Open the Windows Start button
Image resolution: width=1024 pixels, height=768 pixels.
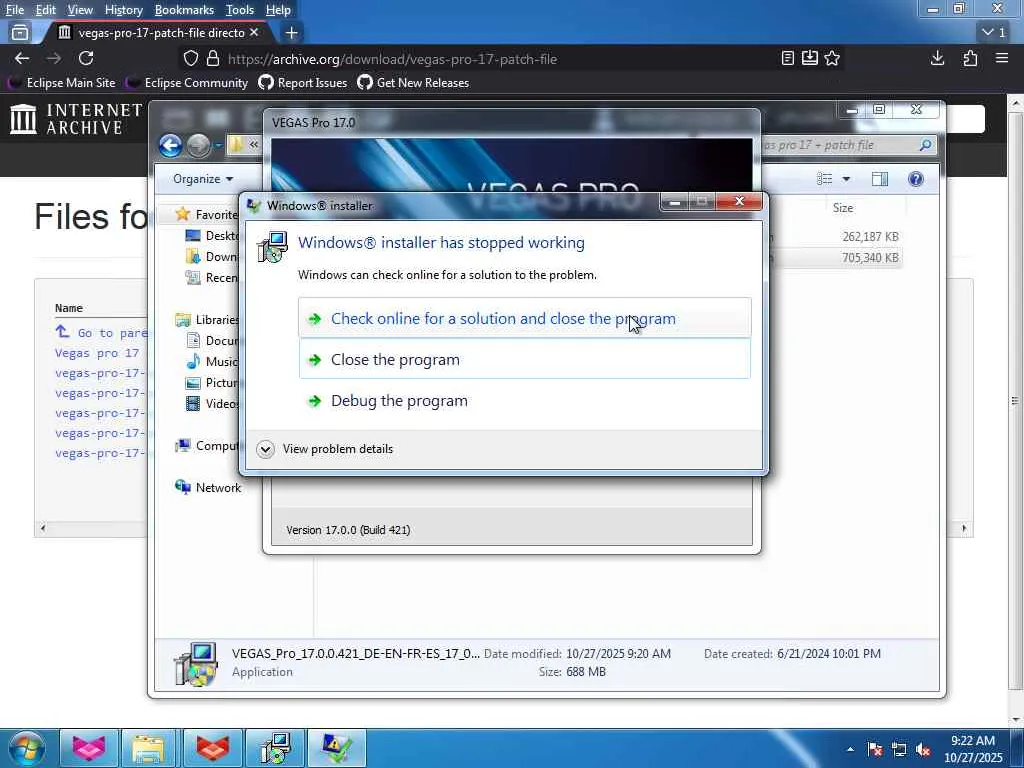(27, 748)
